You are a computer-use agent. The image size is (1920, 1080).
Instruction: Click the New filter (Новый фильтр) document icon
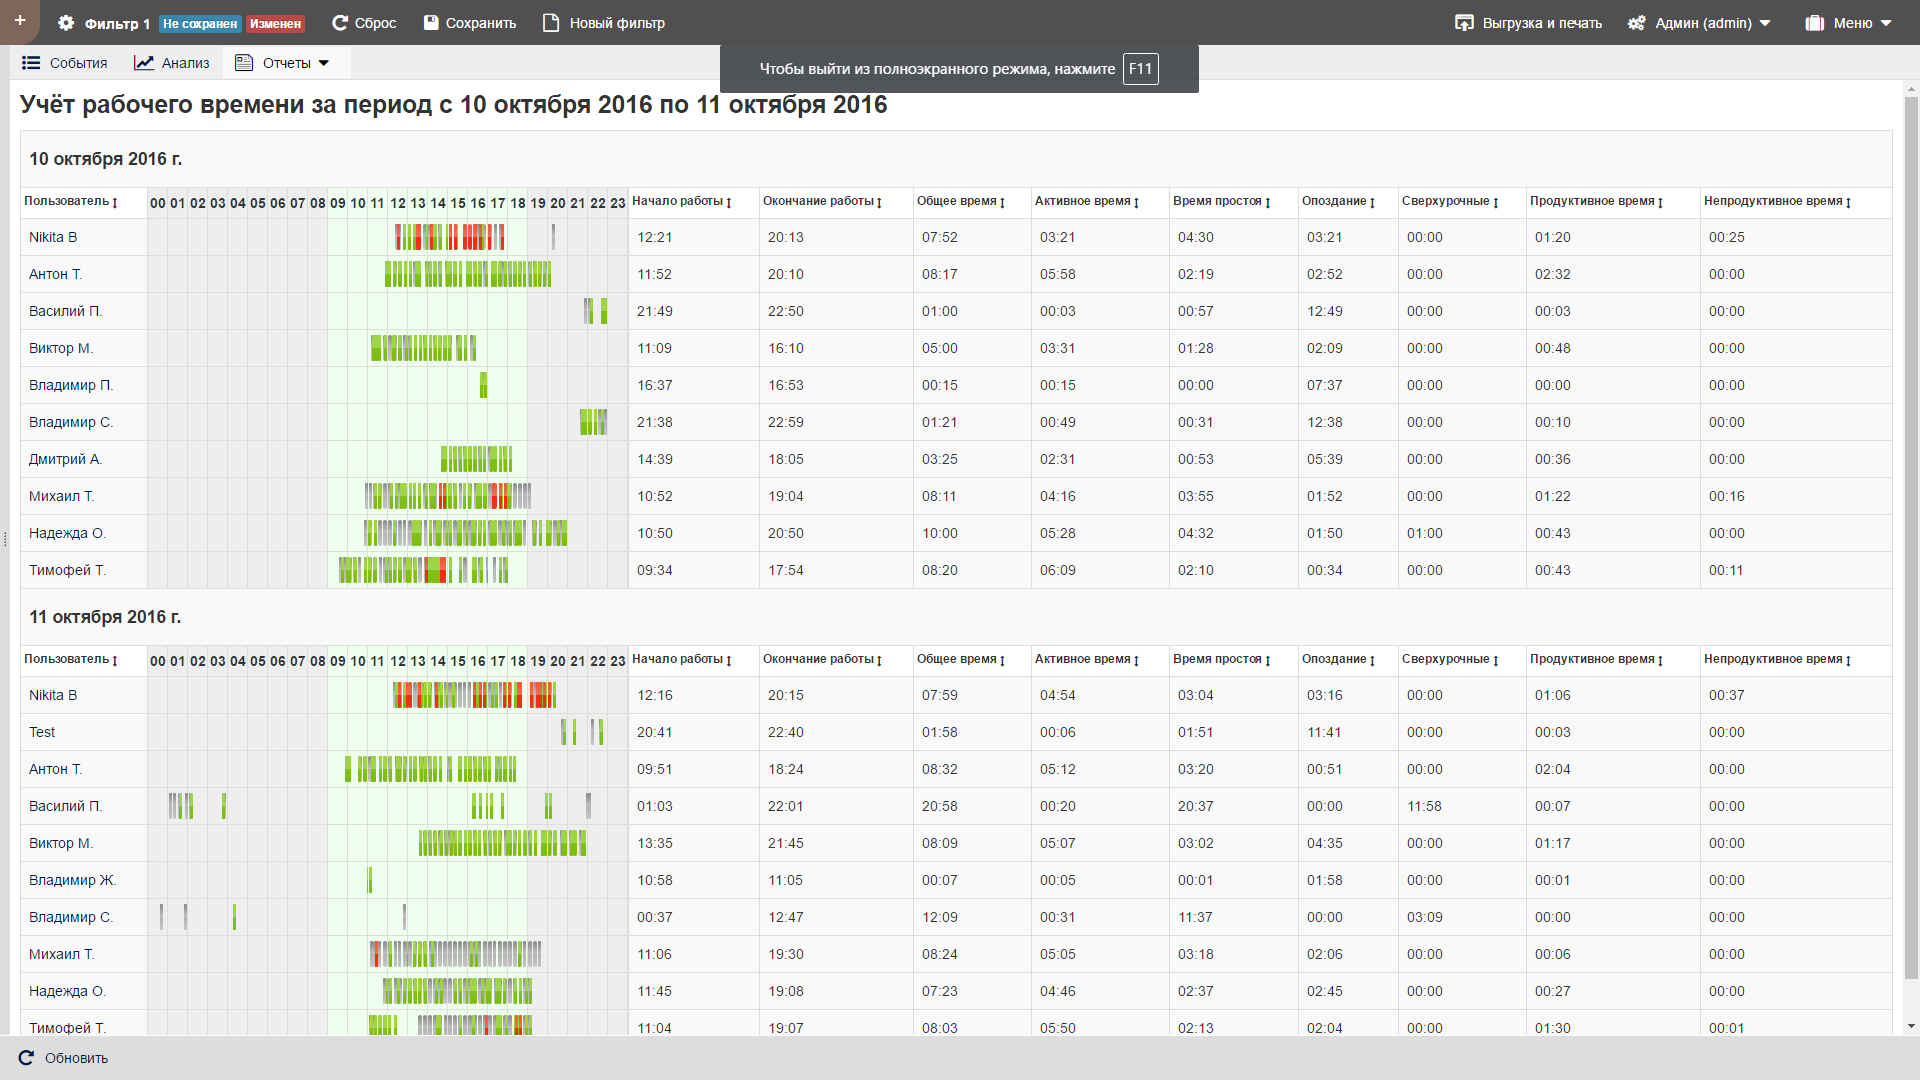click(551, 23)
